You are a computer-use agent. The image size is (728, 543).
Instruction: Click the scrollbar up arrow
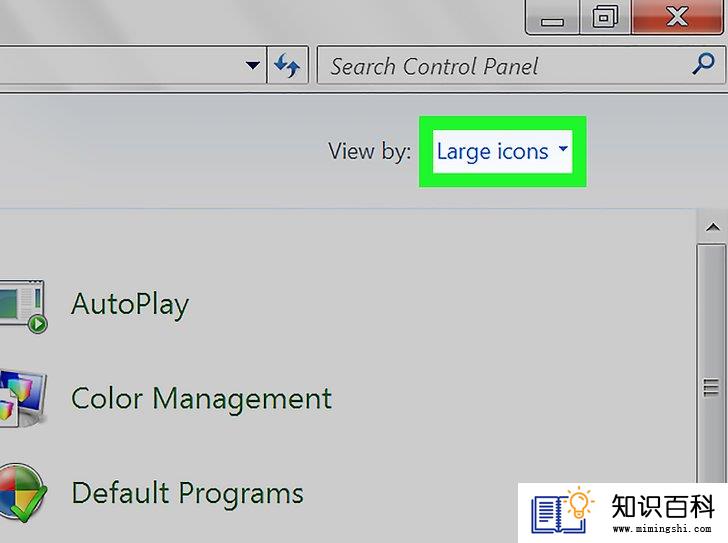coord(712,227)
